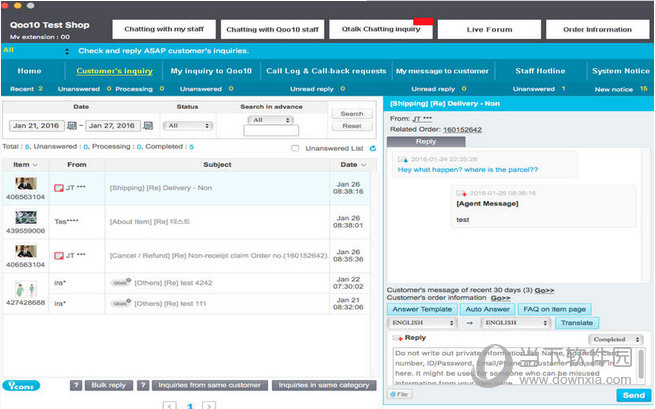The image size is (656, 409).
Task: Open the Staff Hotline tab
Action: point(538,71)
